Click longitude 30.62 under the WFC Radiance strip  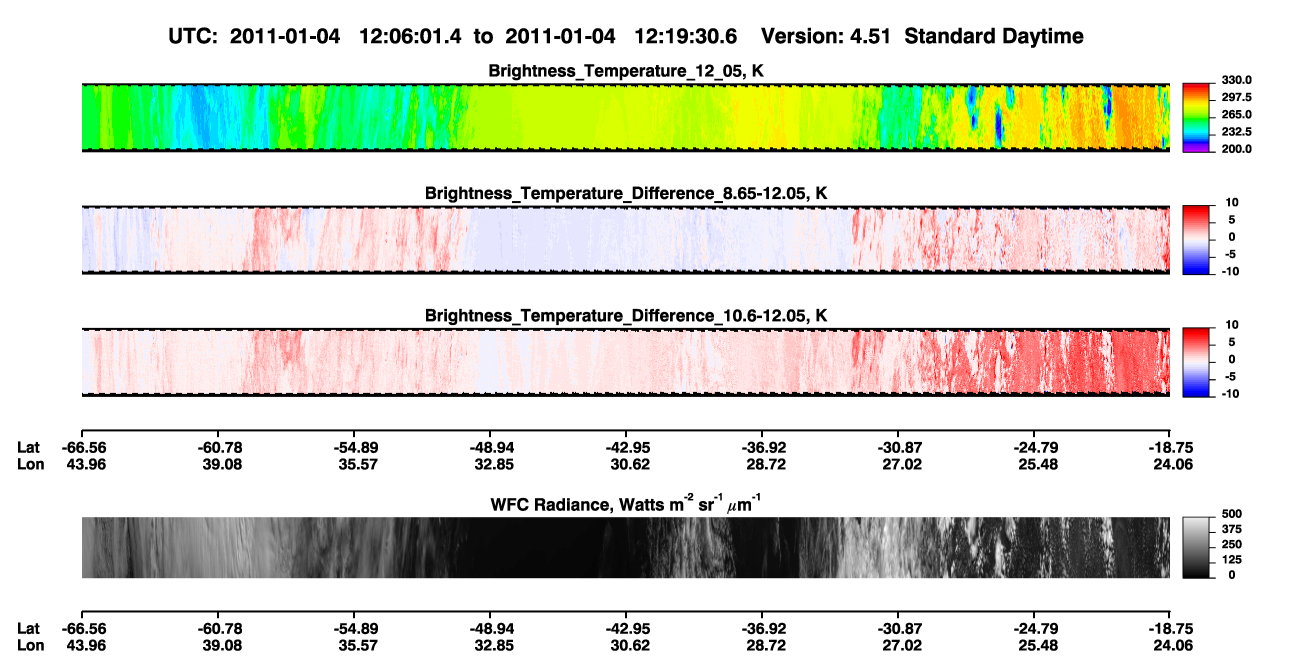tap(626, 645)
